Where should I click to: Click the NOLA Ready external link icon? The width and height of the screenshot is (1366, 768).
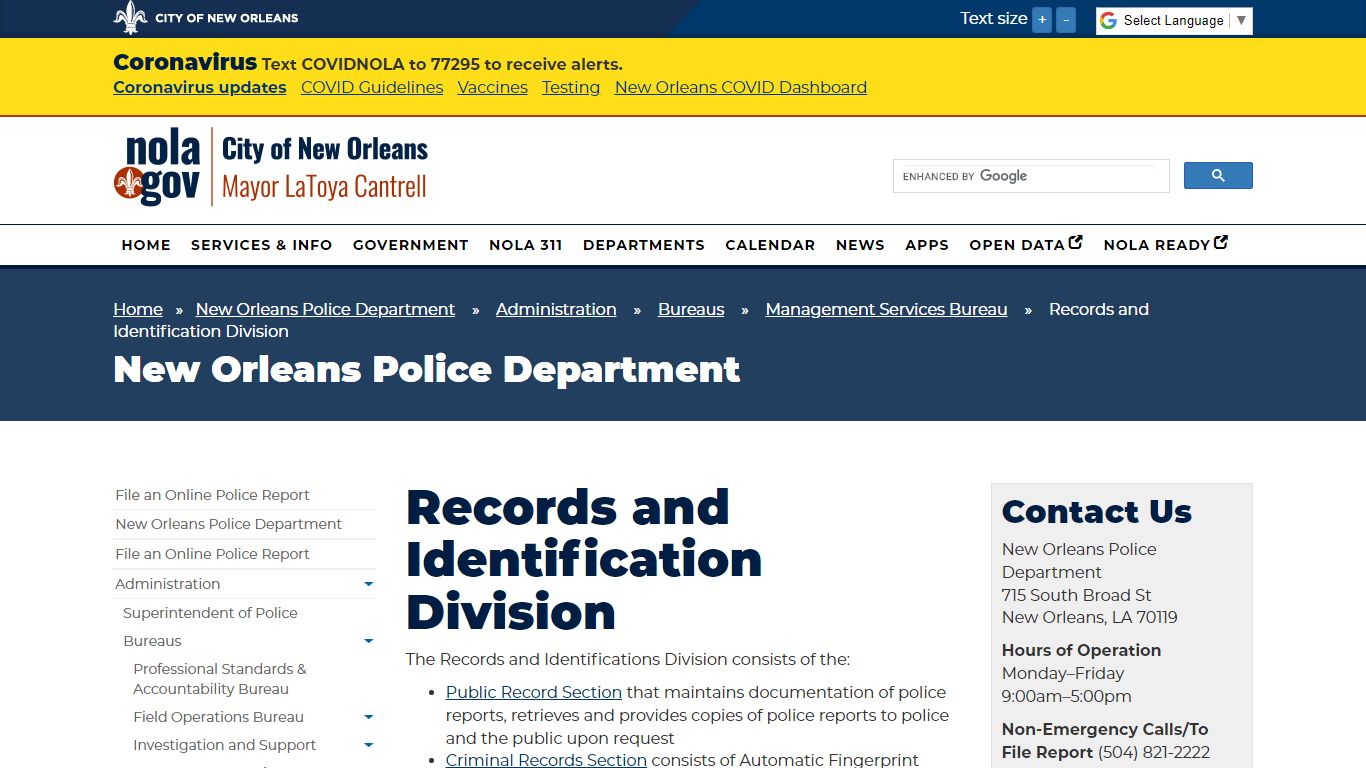pos(1221,242)
